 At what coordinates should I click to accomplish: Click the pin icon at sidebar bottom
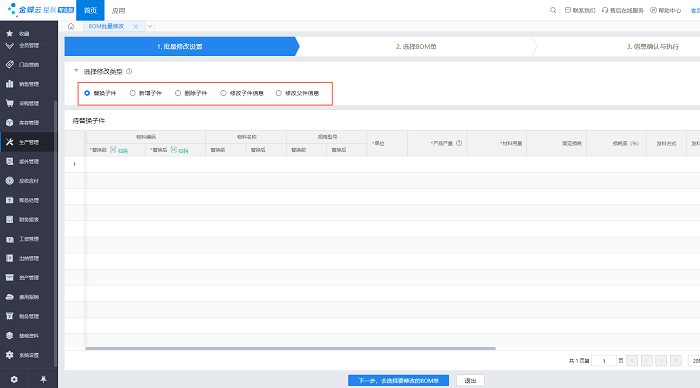(x=43, y=379)
